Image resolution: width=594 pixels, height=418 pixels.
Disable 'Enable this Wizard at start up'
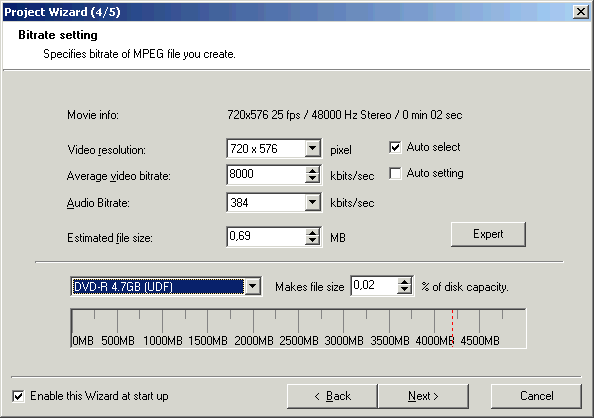pyautogui.click(x=18, y=396)
